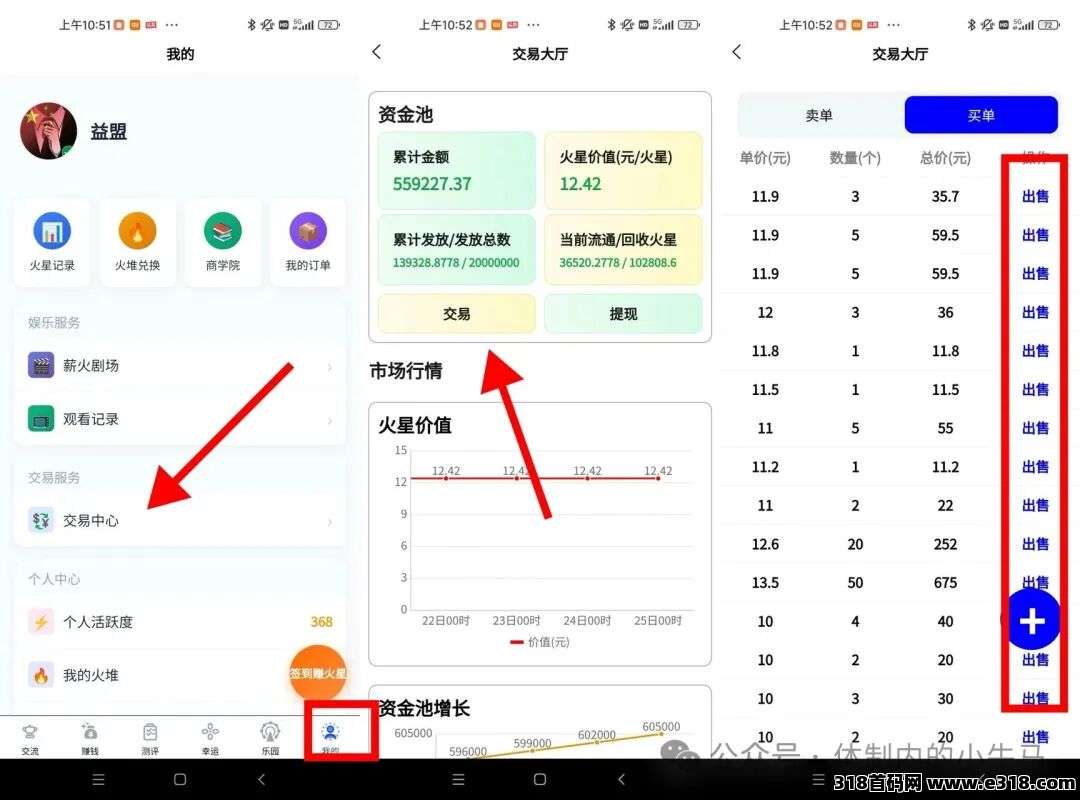Image resolution: width=1080 pixels, height=800 pixels.
Task: Open the 火星记录 (Mars records) icon
Action: [52, 231]
